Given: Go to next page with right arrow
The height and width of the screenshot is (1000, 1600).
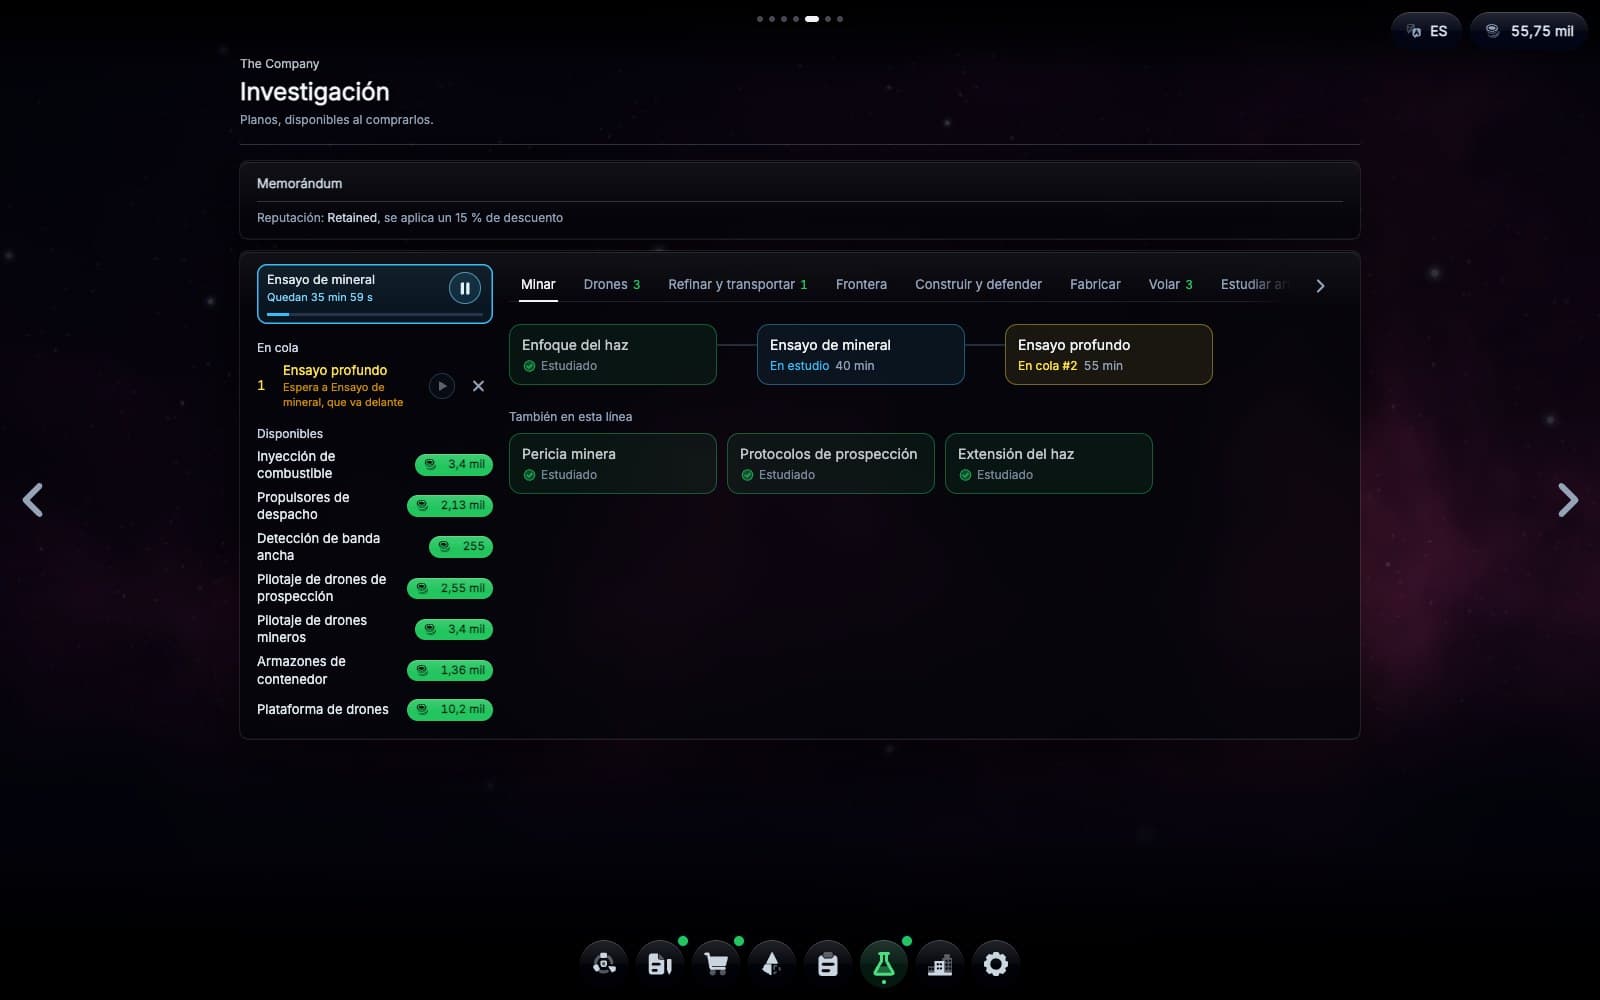Looking at the screenshot, I should (1567, 500).
